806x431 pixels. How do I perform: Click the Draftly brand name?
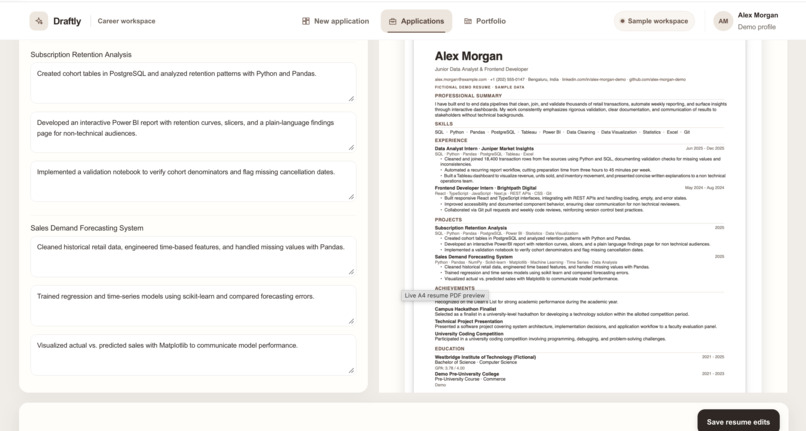(x=67, y=21)
